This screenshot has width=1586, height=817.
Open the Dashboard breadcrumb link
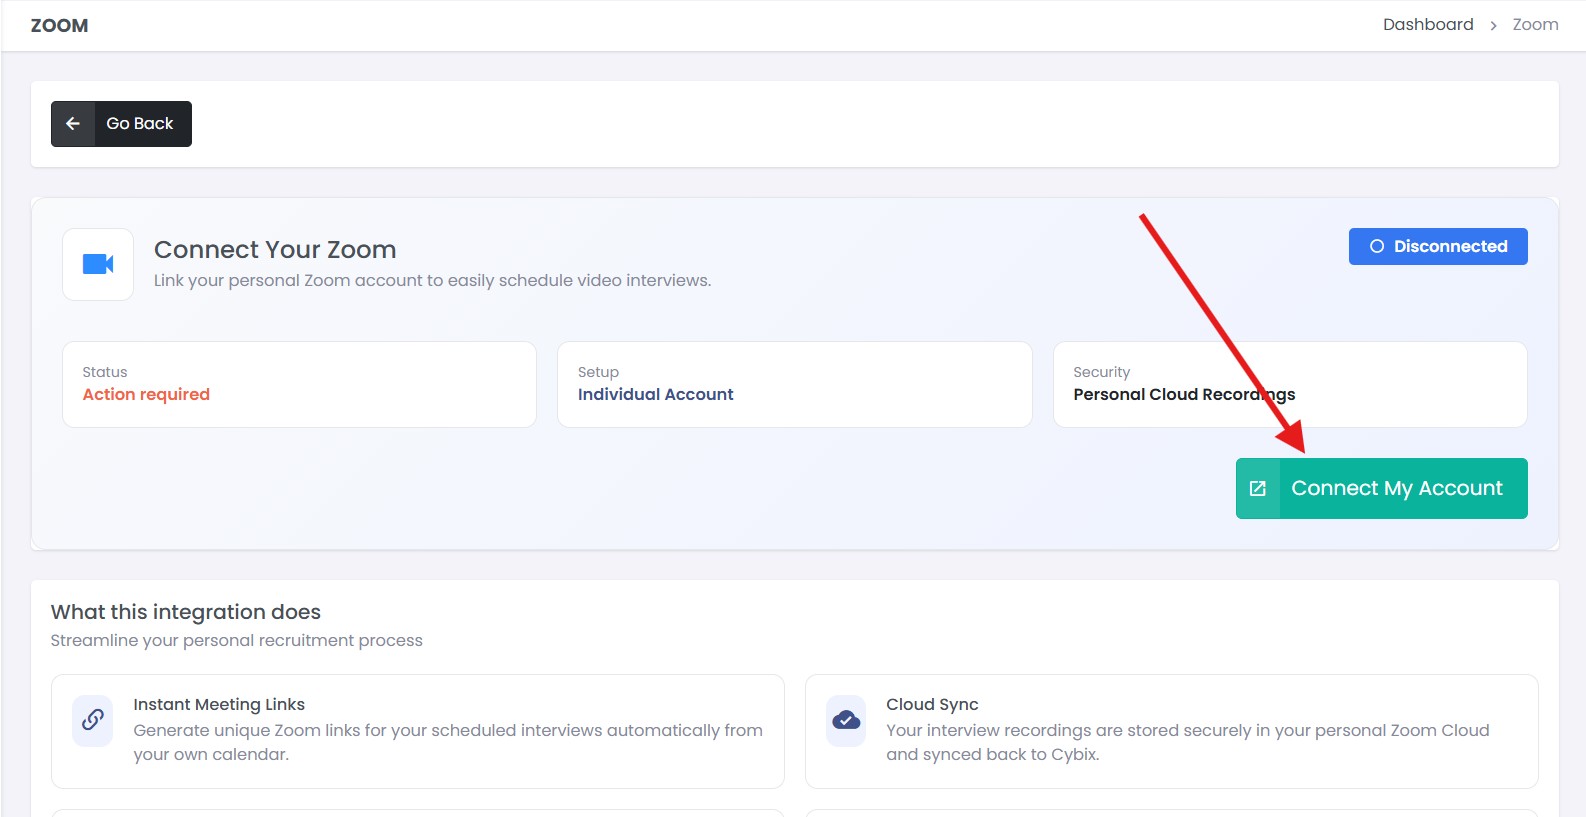[1428, 24]
